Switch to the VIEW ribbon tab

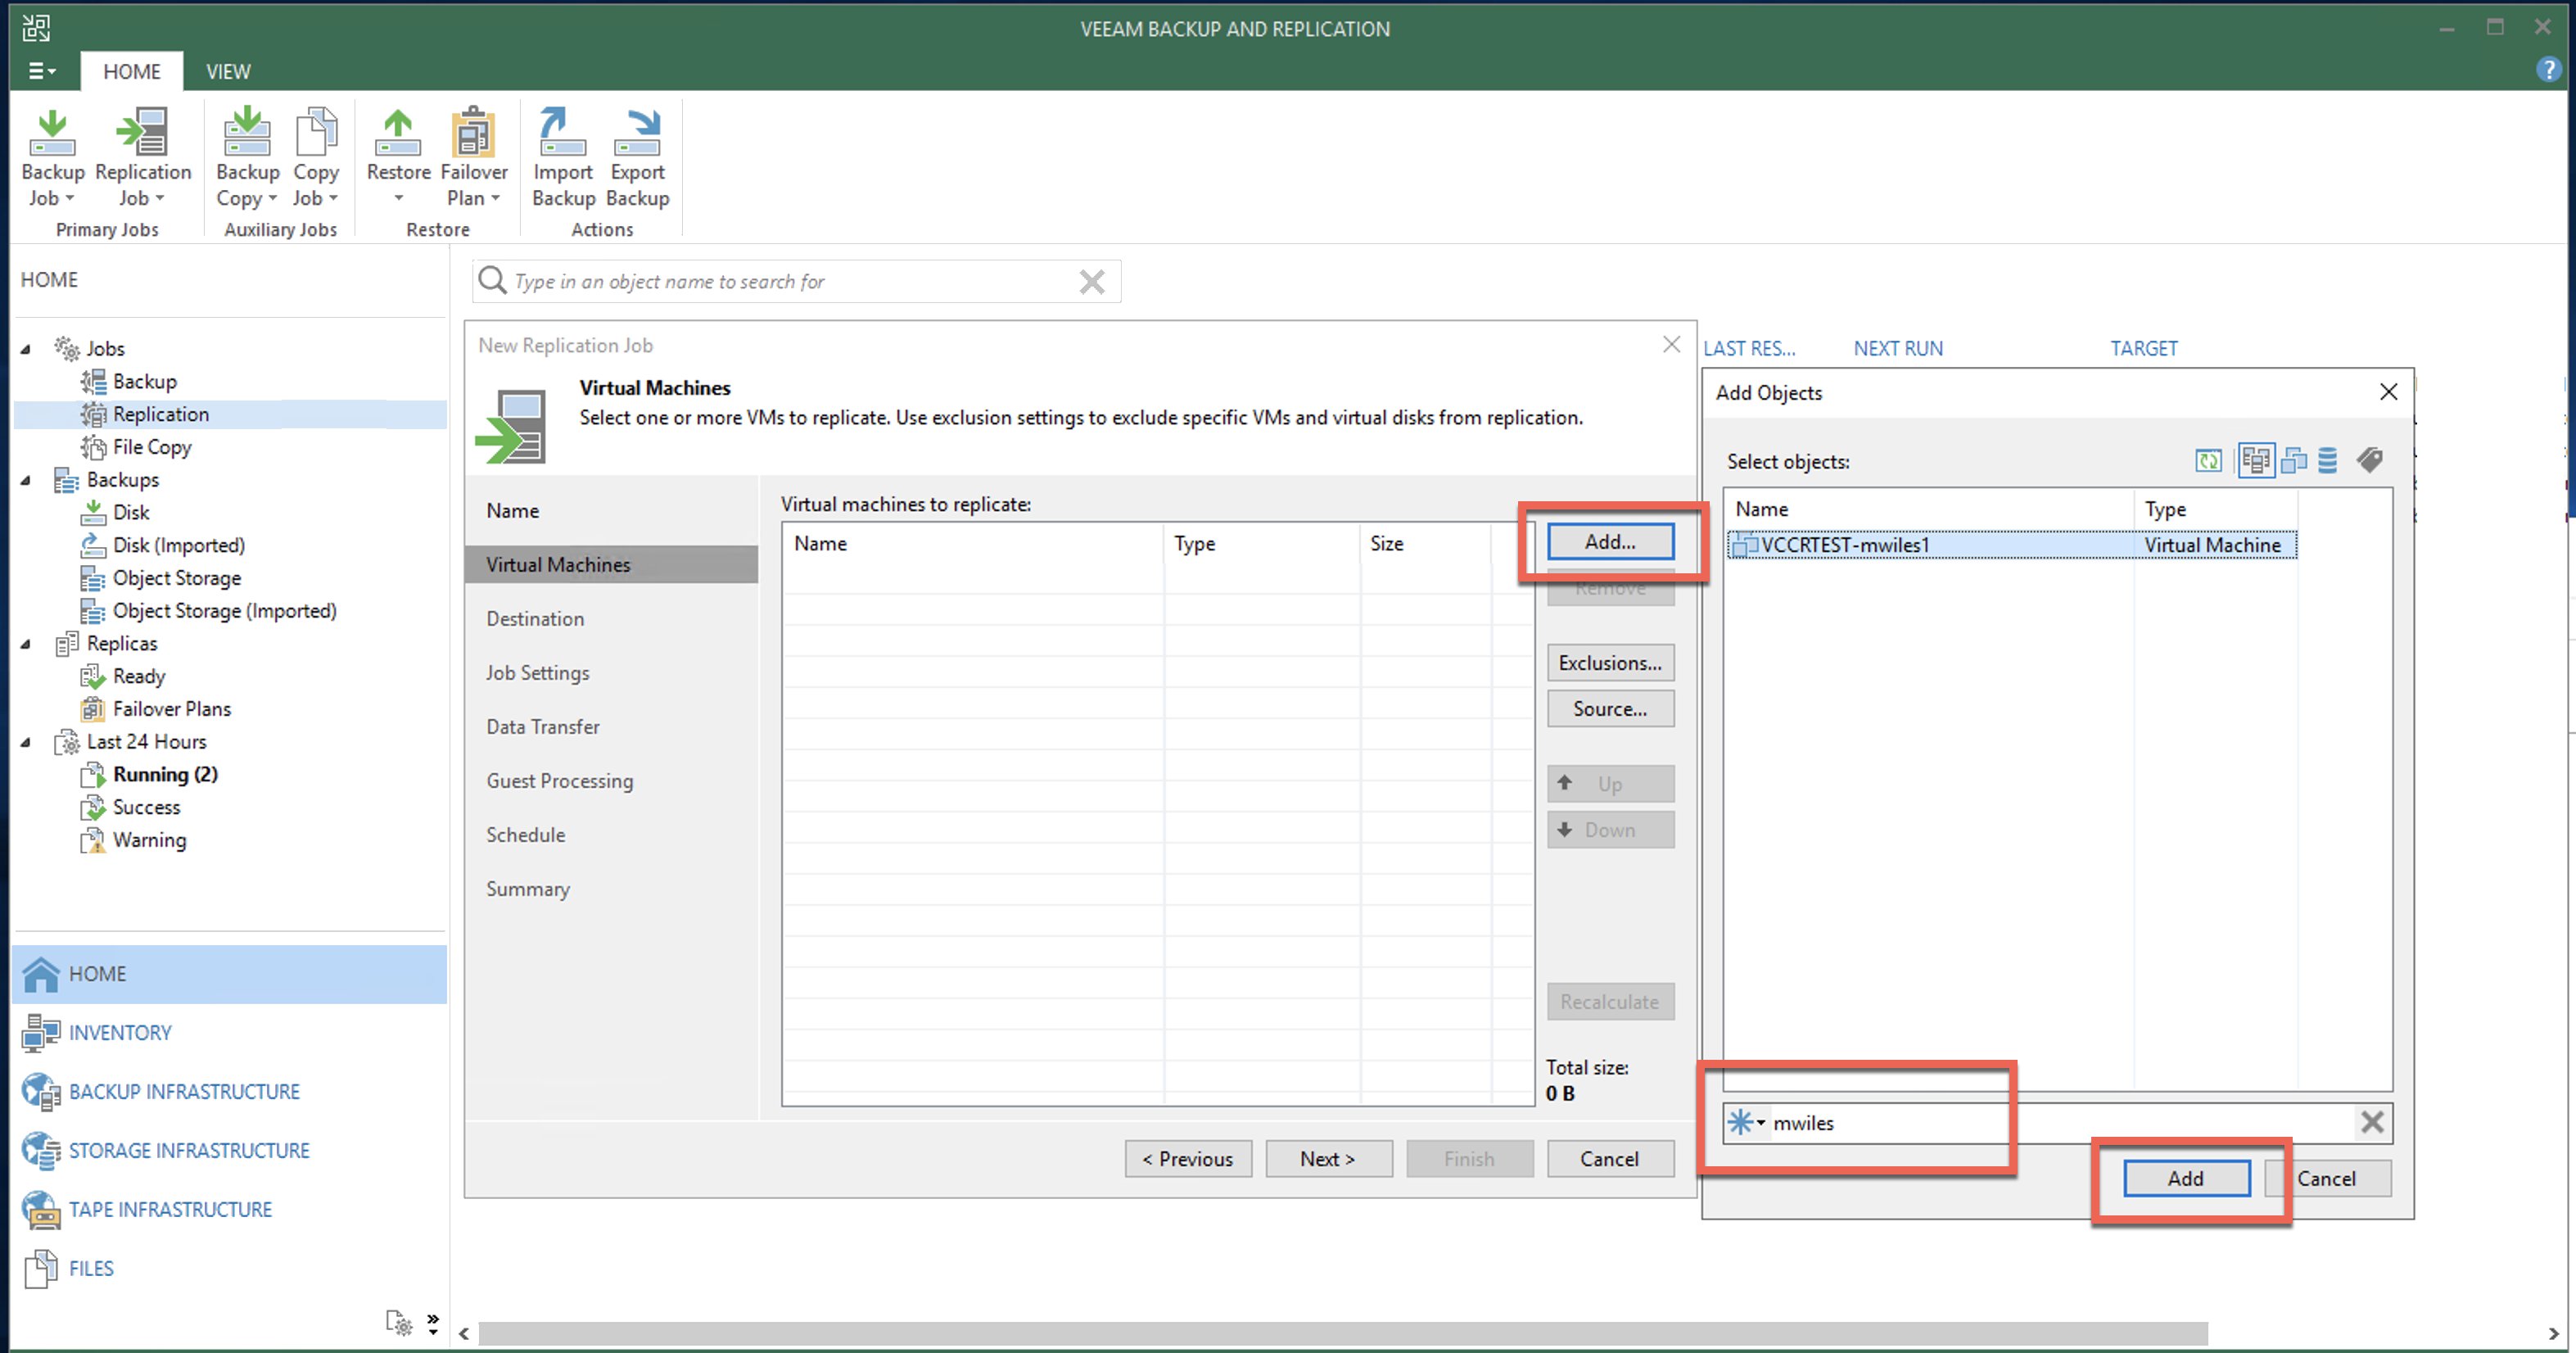pyautogui.click(x=228, y=71)
